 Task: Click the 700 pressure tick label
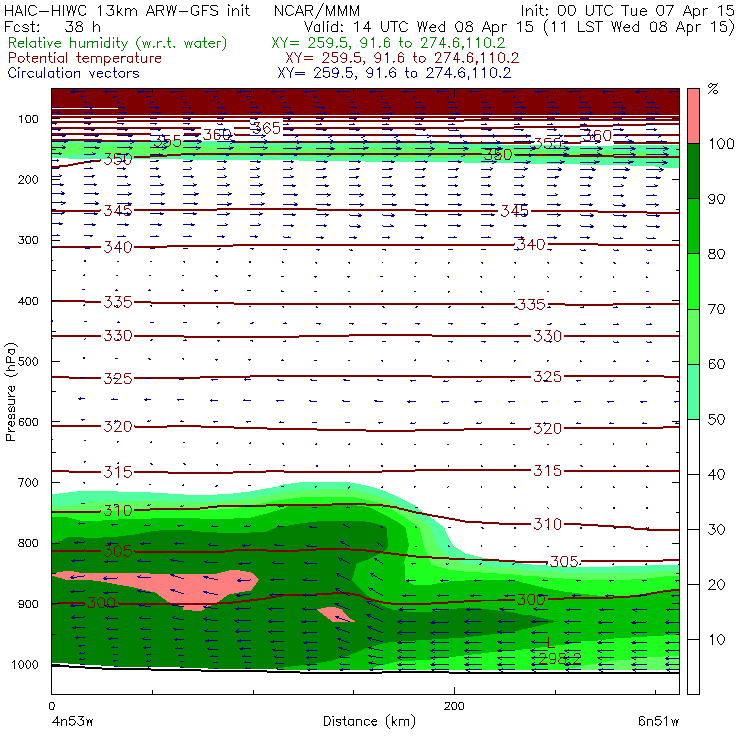(28, 482)
